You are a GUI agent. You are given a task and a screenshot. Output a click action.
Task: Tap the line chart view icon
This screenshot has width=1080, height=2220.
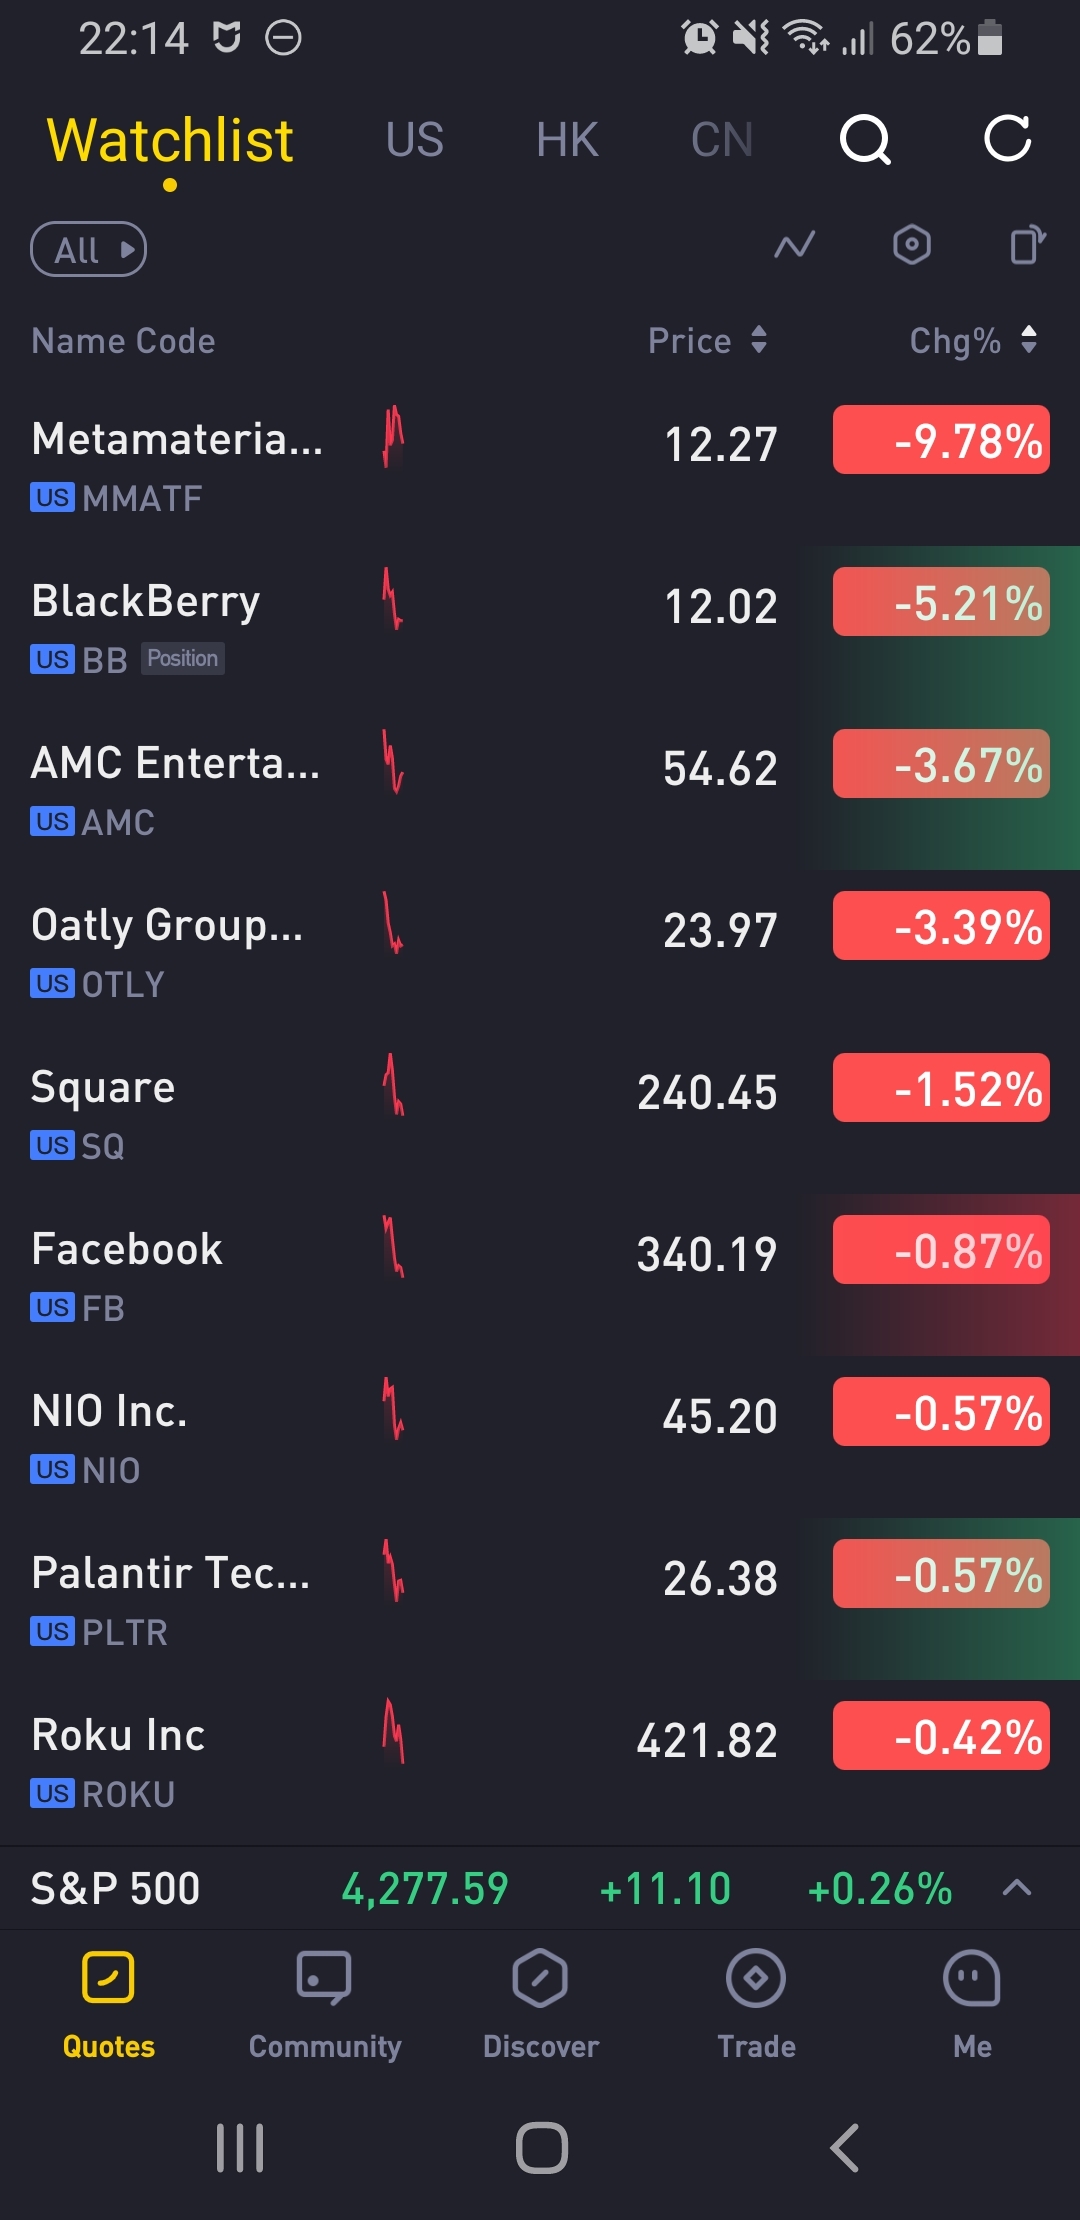[795, 245]
